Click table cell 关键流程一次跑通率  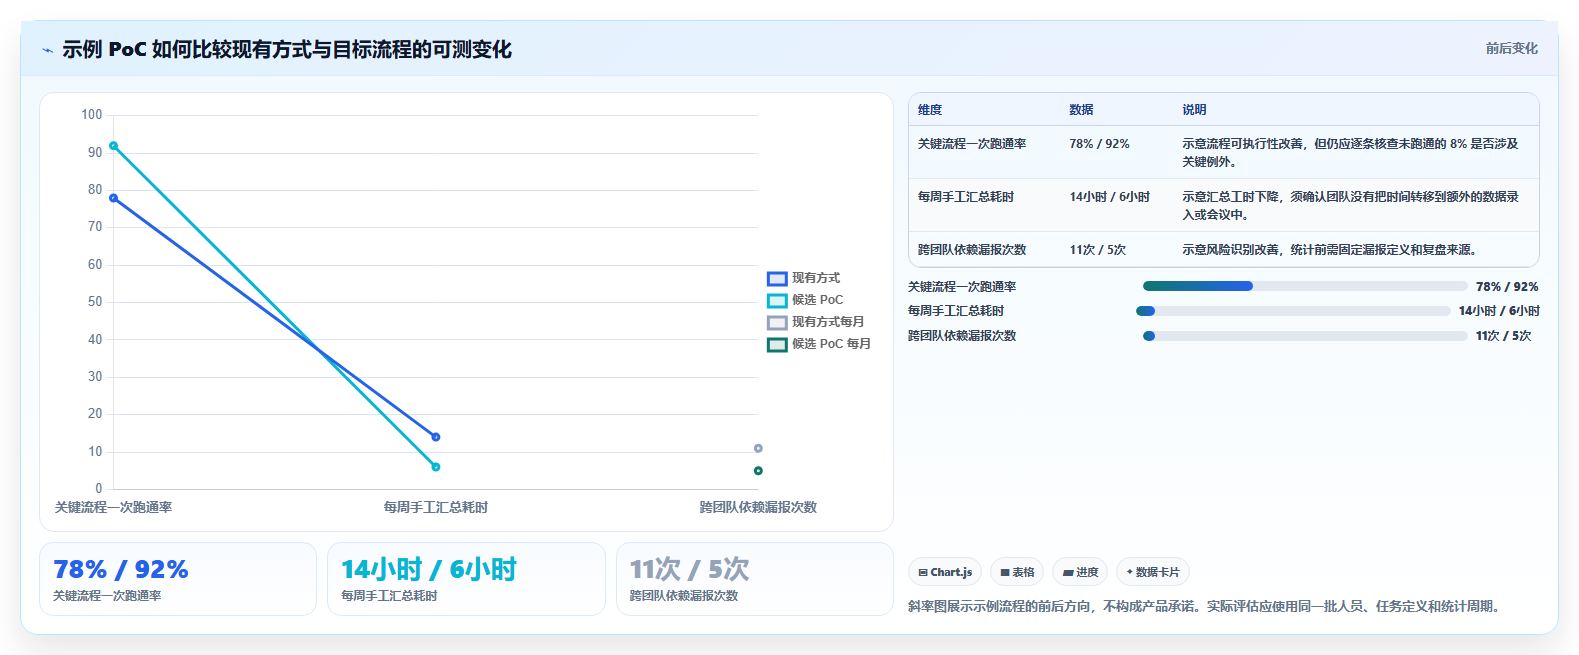972,144
